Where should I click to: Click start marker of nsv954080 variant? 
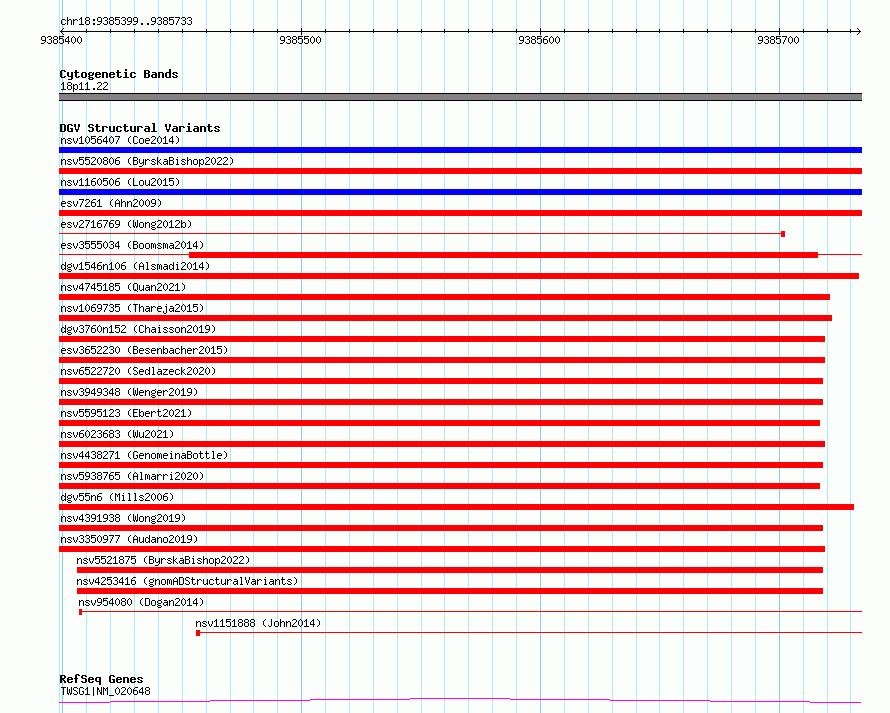[81, 612]
